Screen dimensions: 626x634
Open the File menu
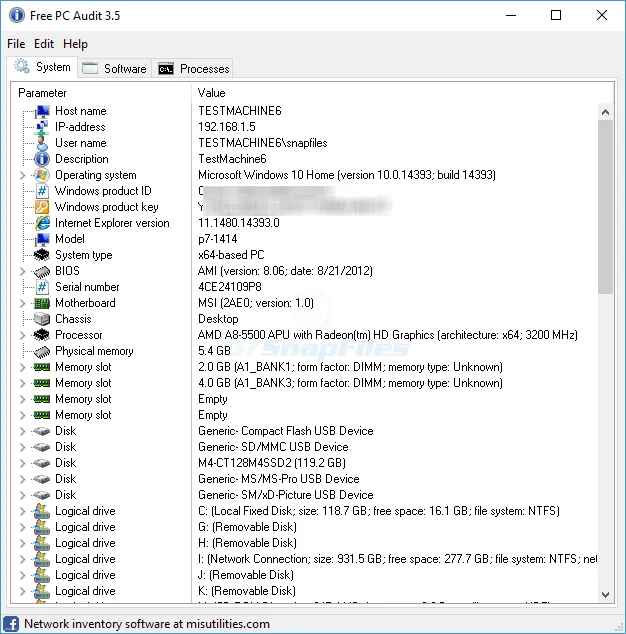(16, 44)
